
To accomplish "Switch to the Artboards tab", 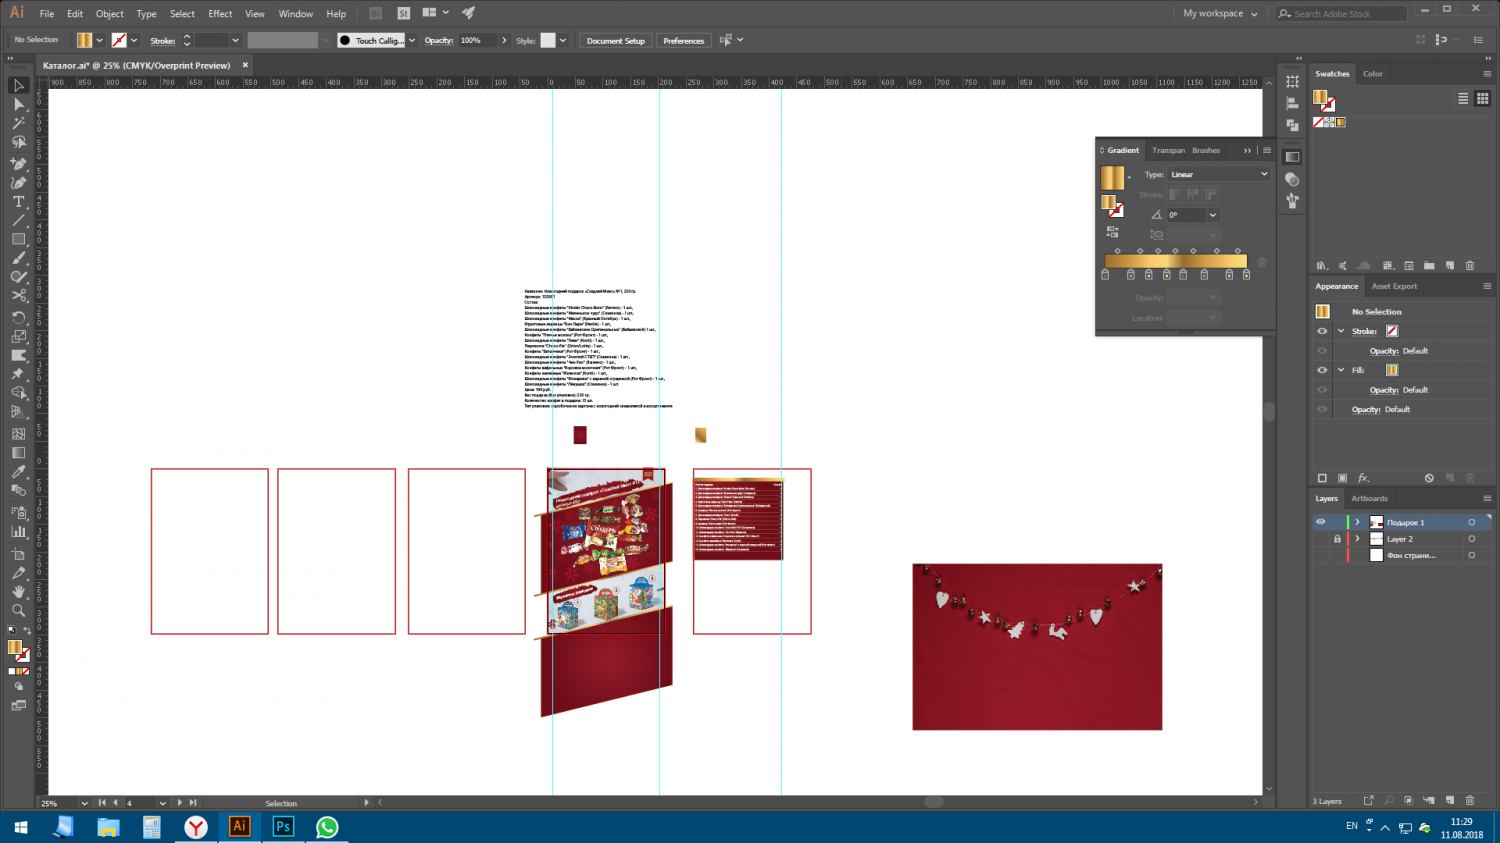I will coord(1369,498).
